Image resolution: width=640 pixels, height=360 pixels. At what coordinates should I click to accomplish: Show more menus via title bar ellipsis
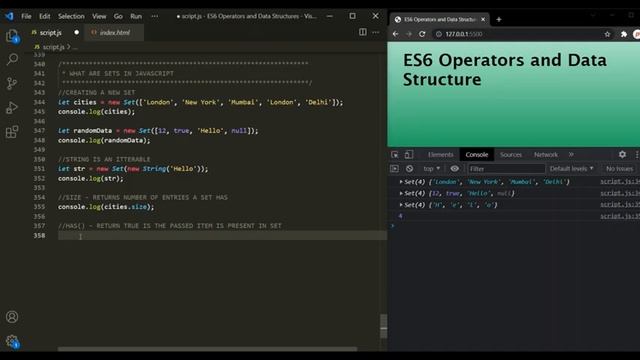[155, 16]
